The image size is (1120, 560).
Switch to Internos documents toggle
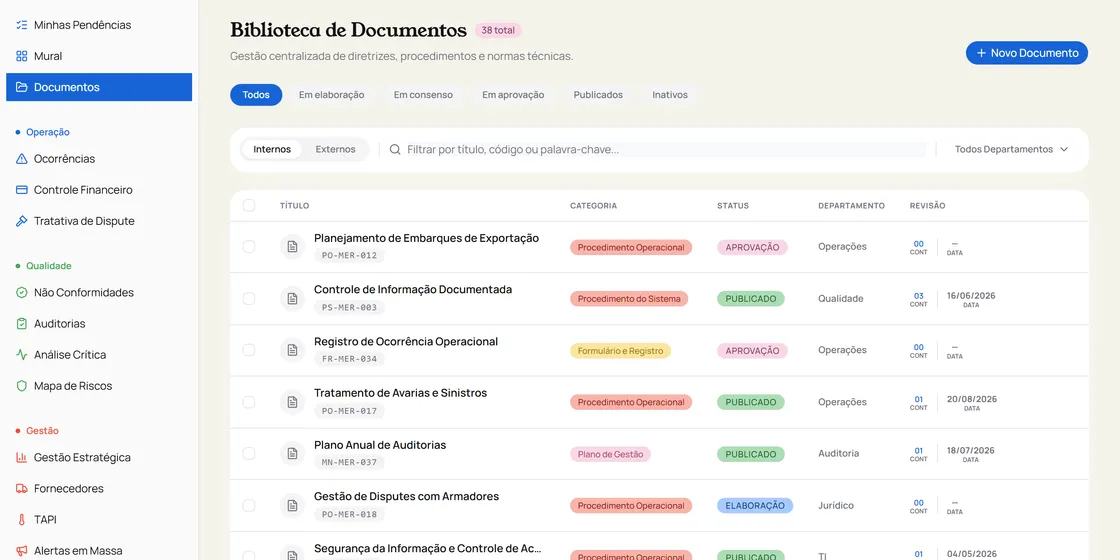tap(272, 149)
